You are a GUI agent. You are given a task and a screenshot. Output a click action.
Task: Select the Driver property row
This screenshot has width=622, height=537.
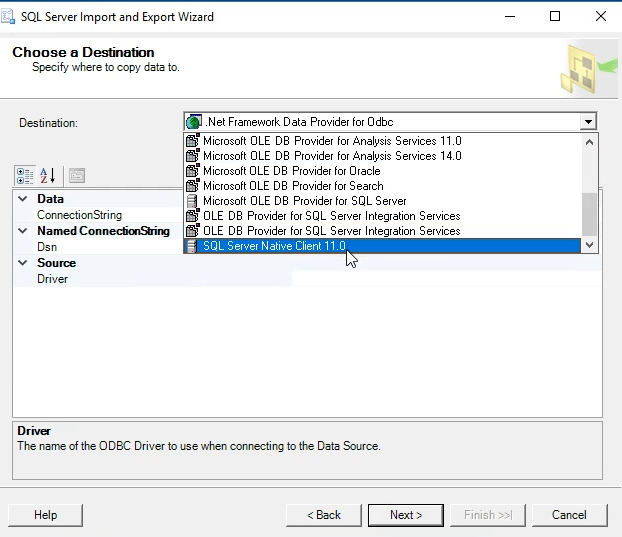(307, 279)
